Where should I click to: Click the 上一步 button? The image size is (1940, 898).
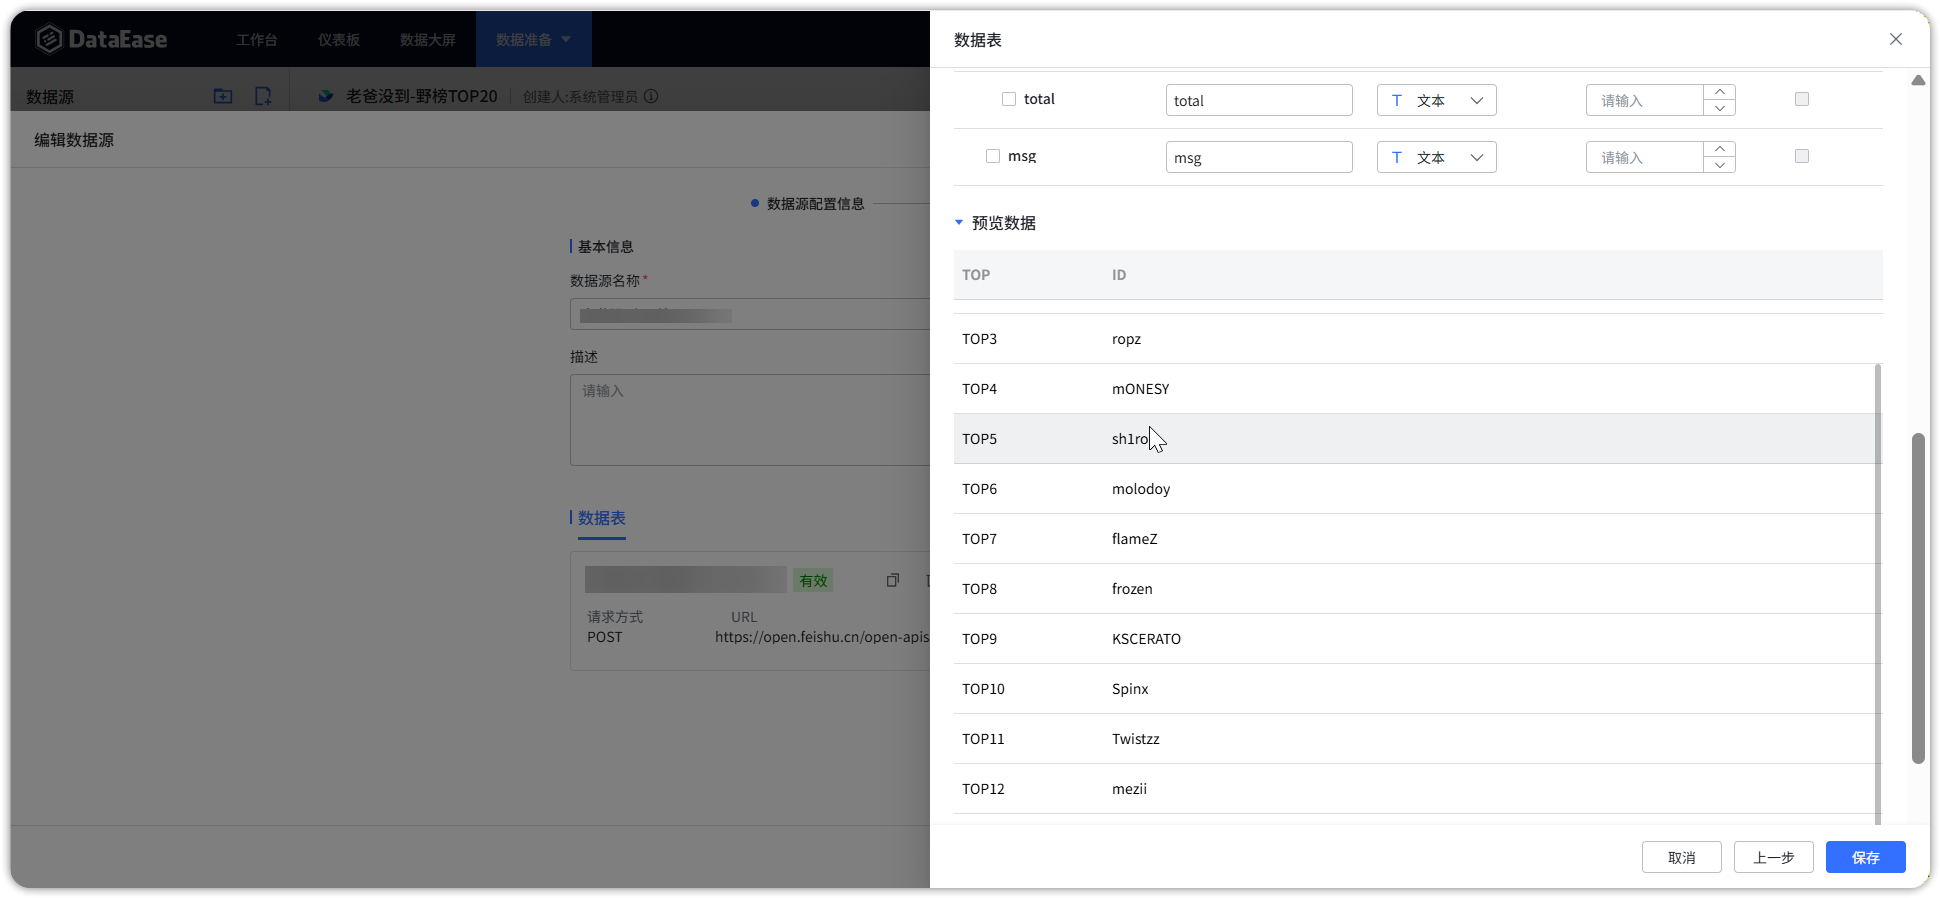1773,857
